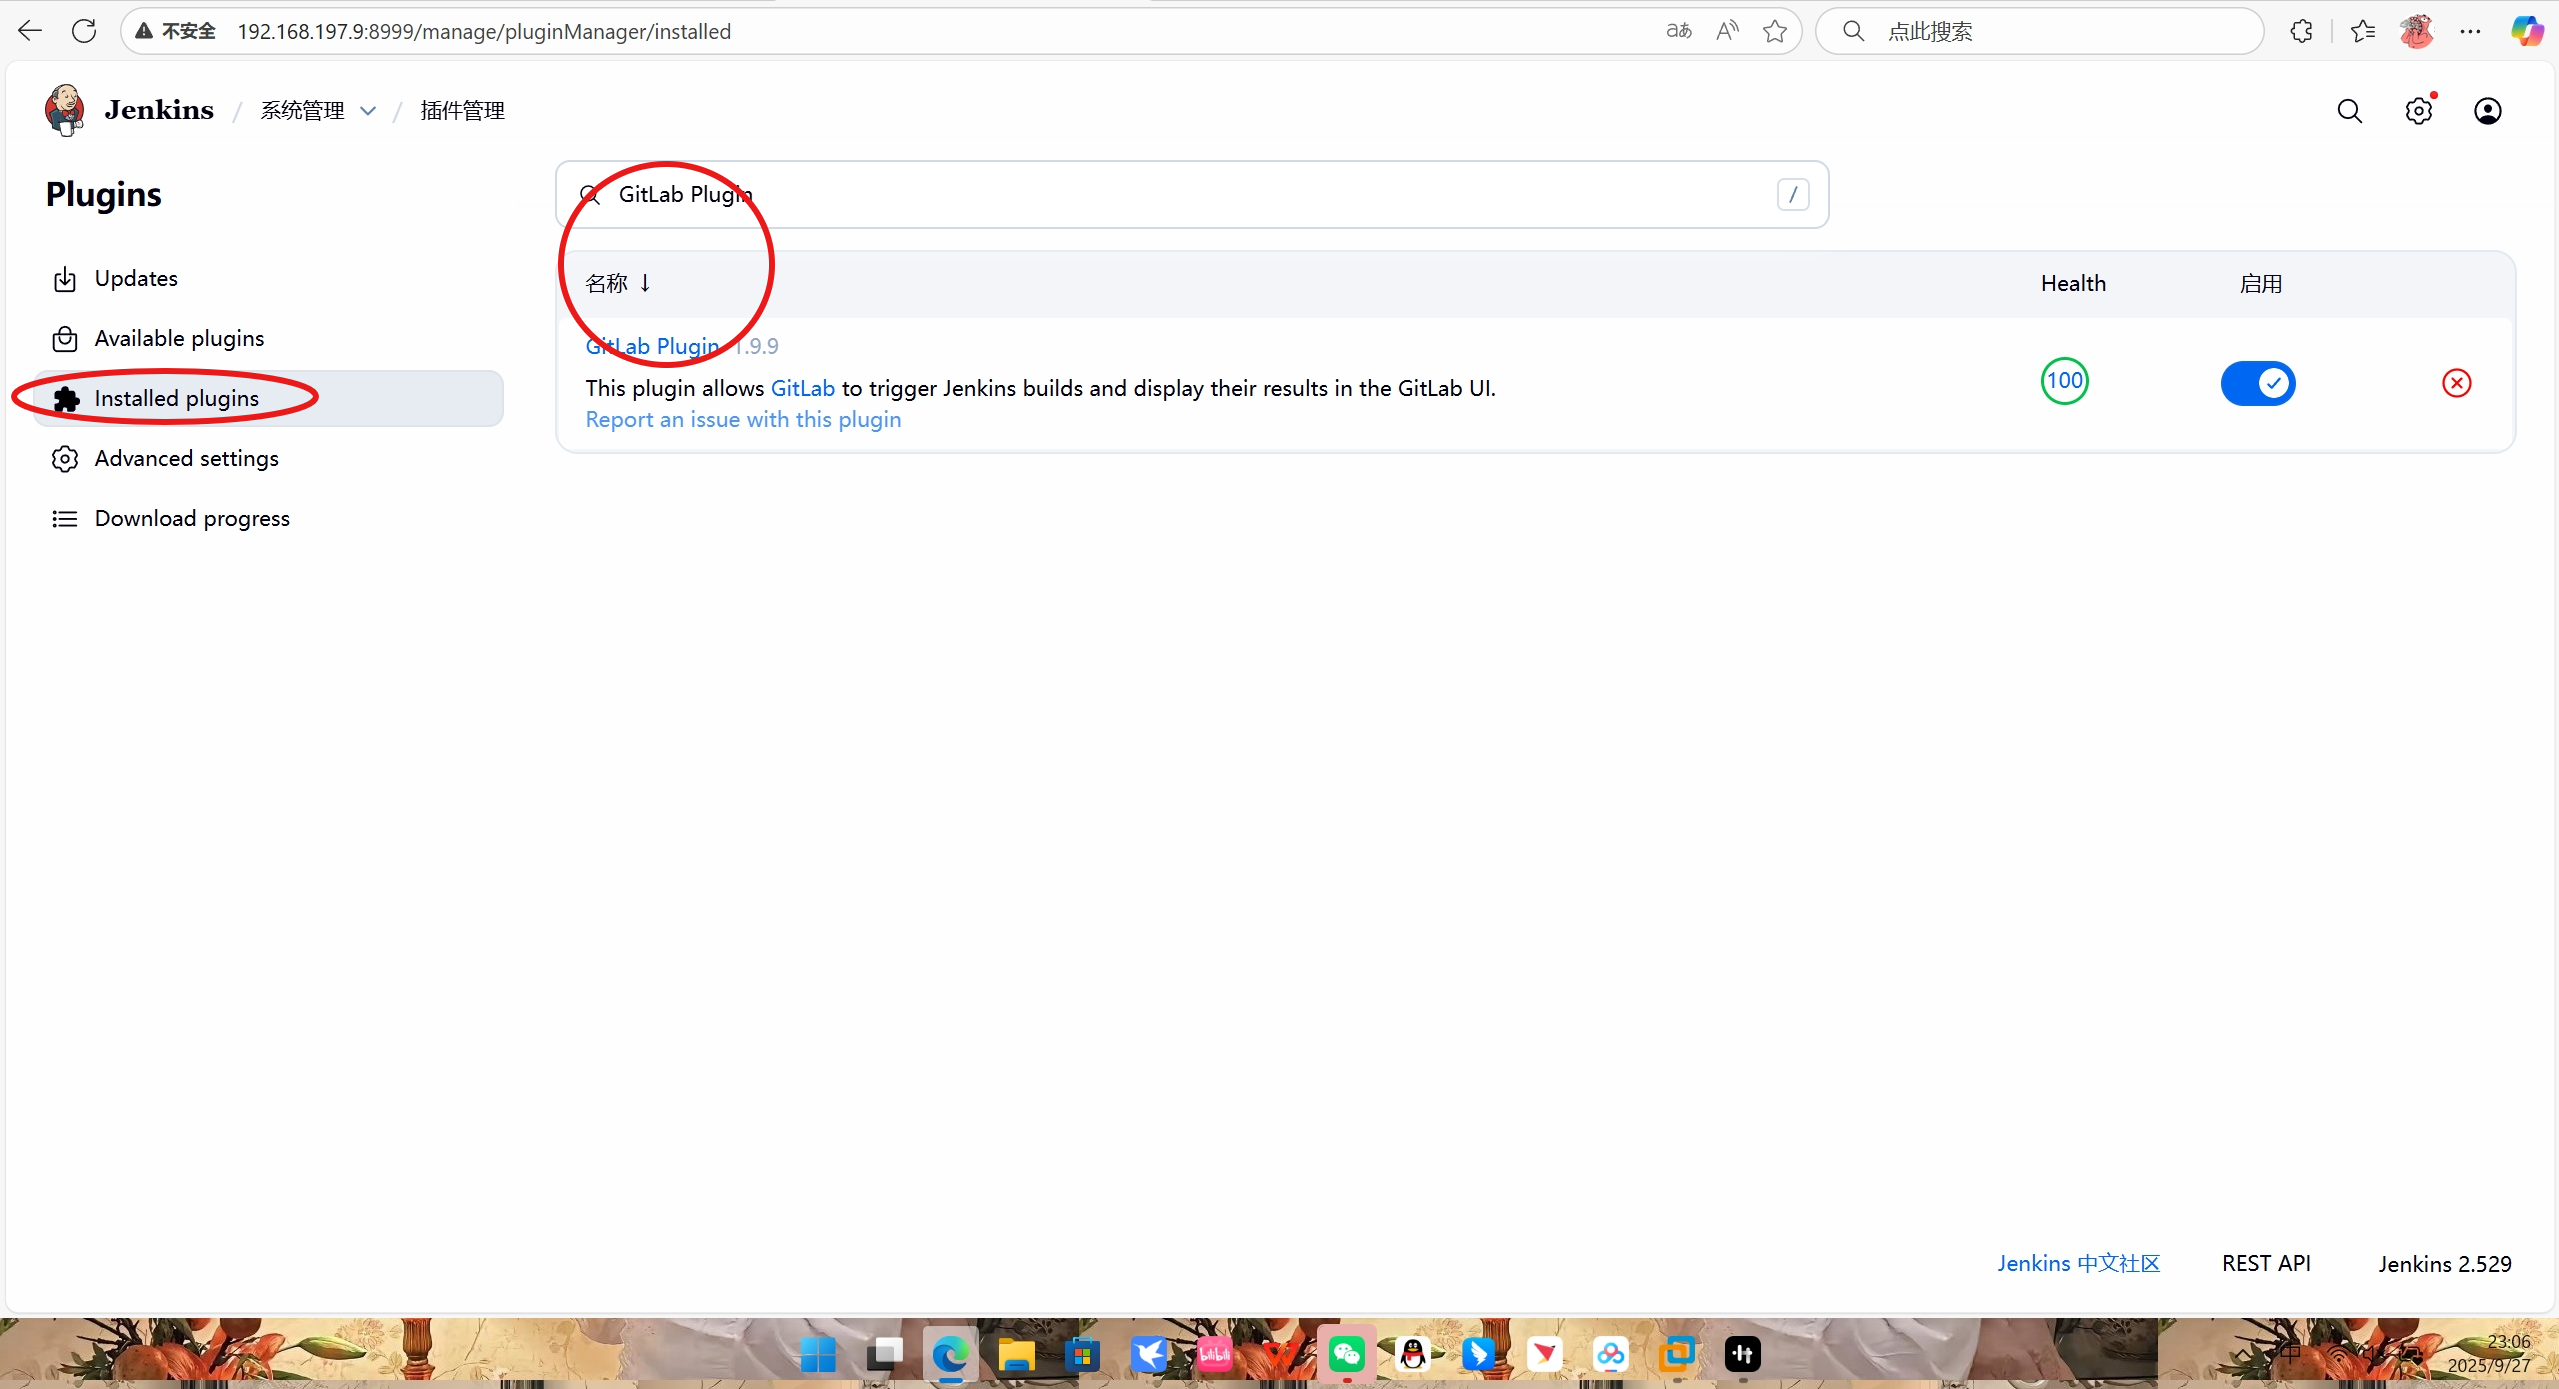
Task: Open REST API footer link
Action: click(x=2266, y=1263)
